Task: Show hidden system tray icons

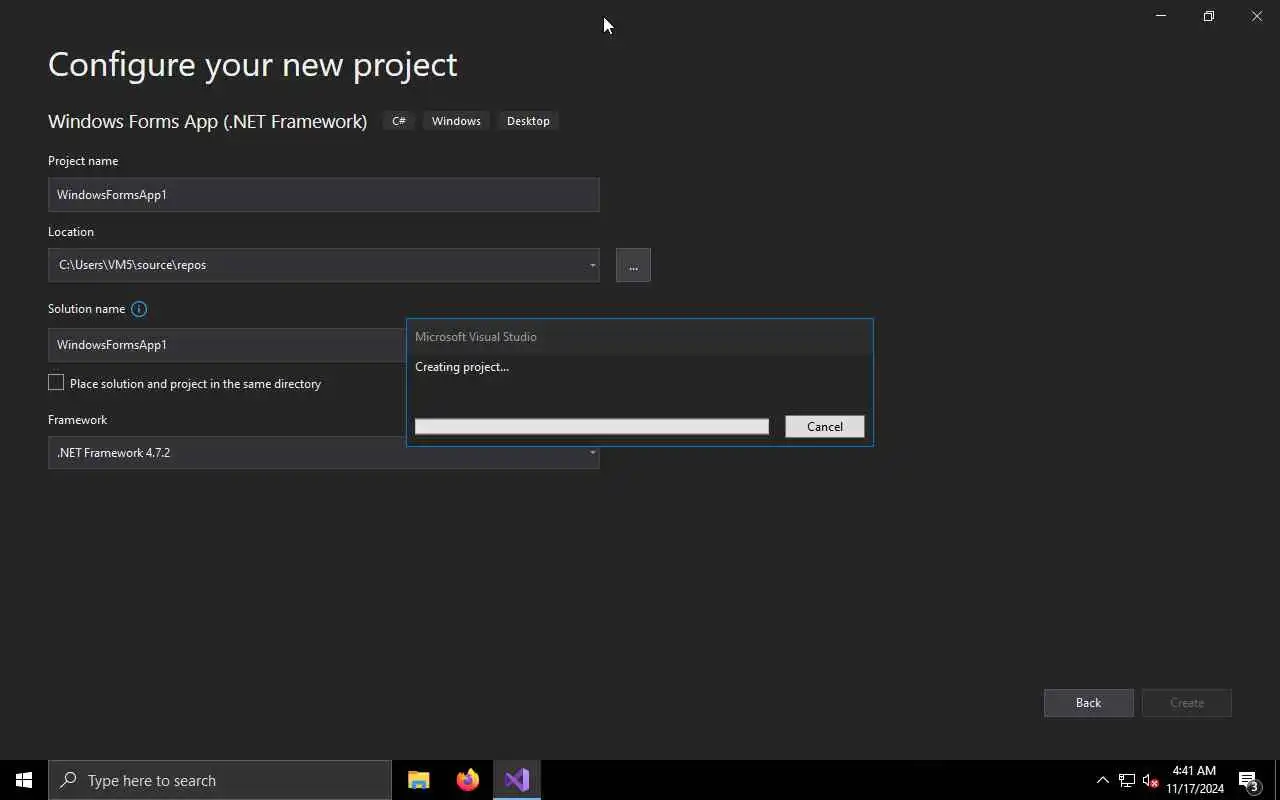Action: (1103, 781)
